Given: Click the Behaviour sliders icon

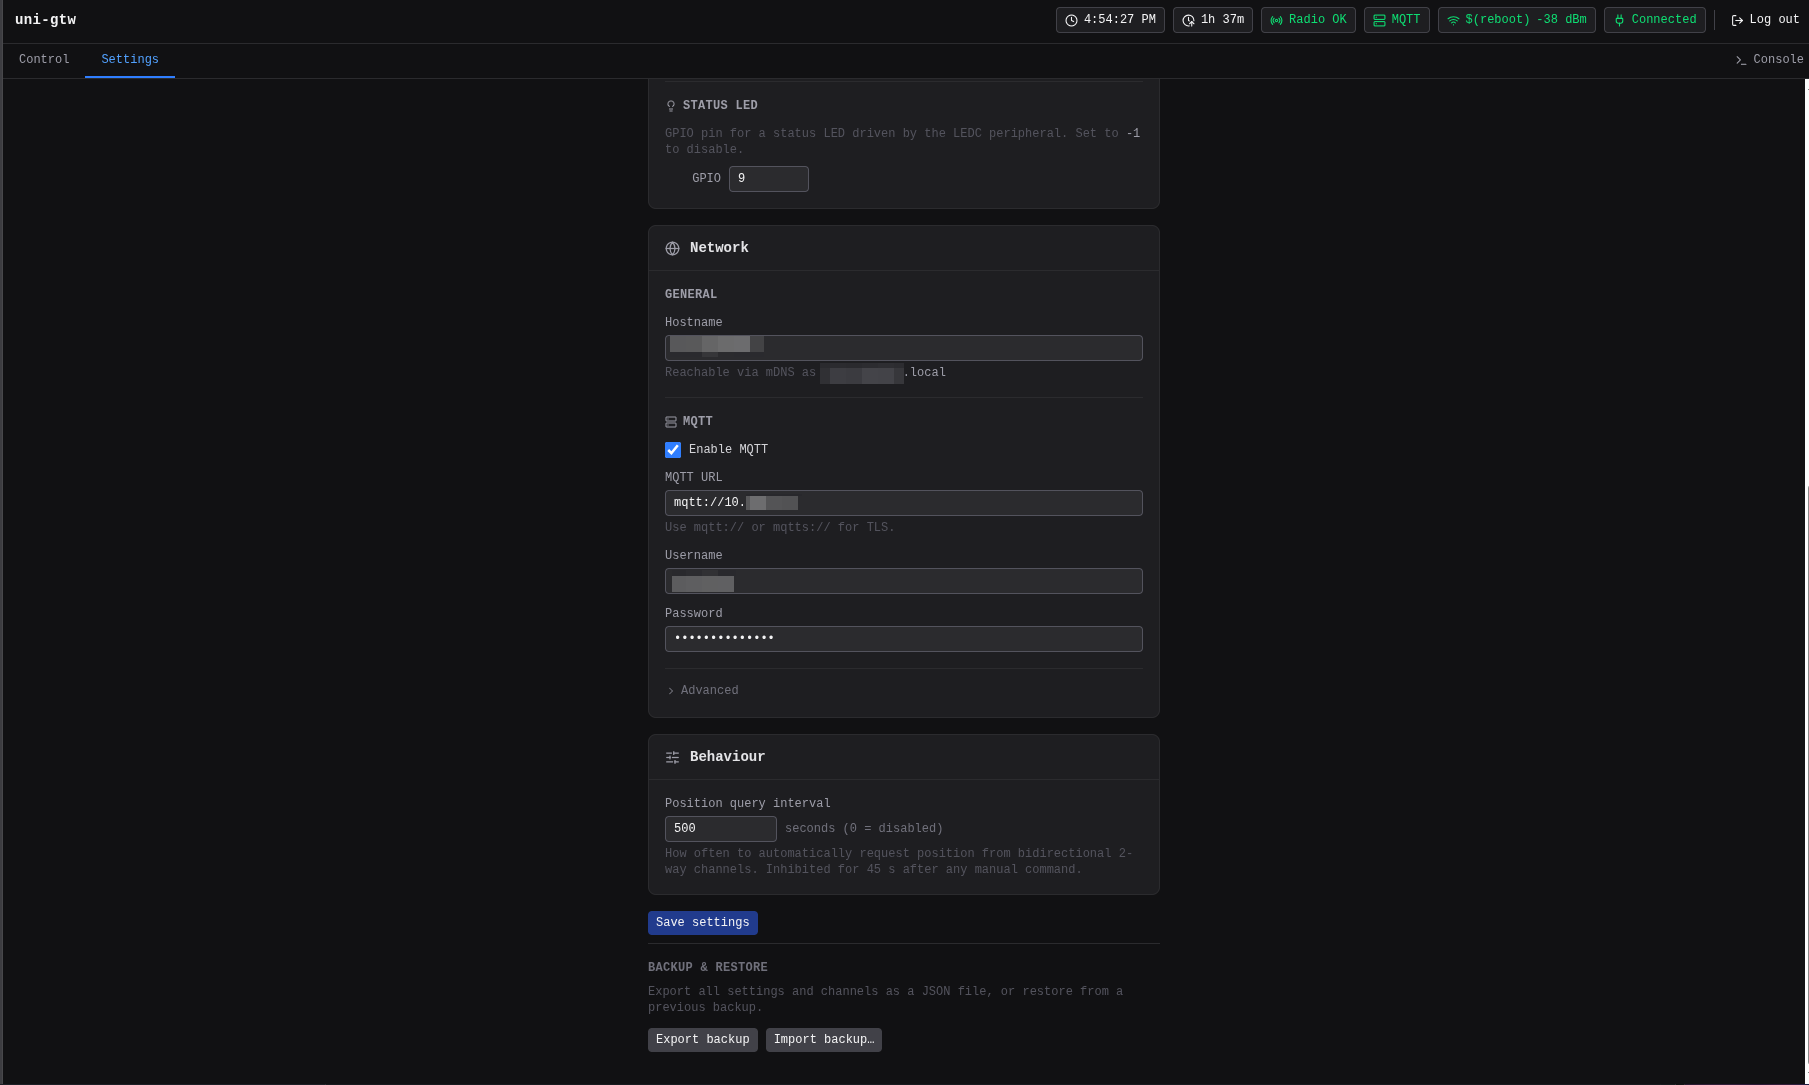Looking at the screenshot, I should point(672,757).
